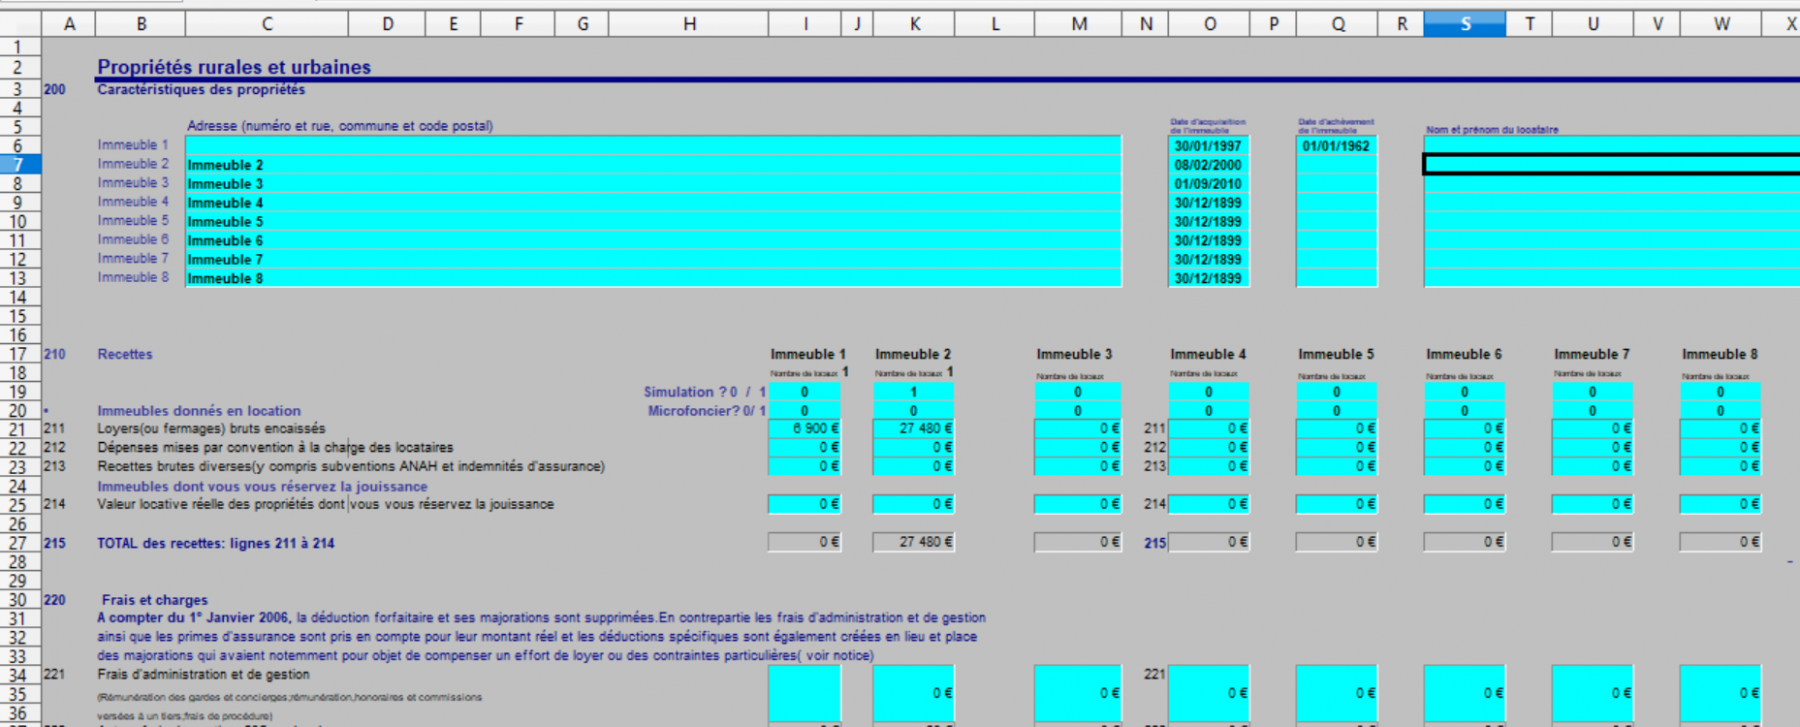Viewport: 1800px width, 727px height.
Task: Click the tenant name cell for Immeuble 1
Action: (1611, 145)
